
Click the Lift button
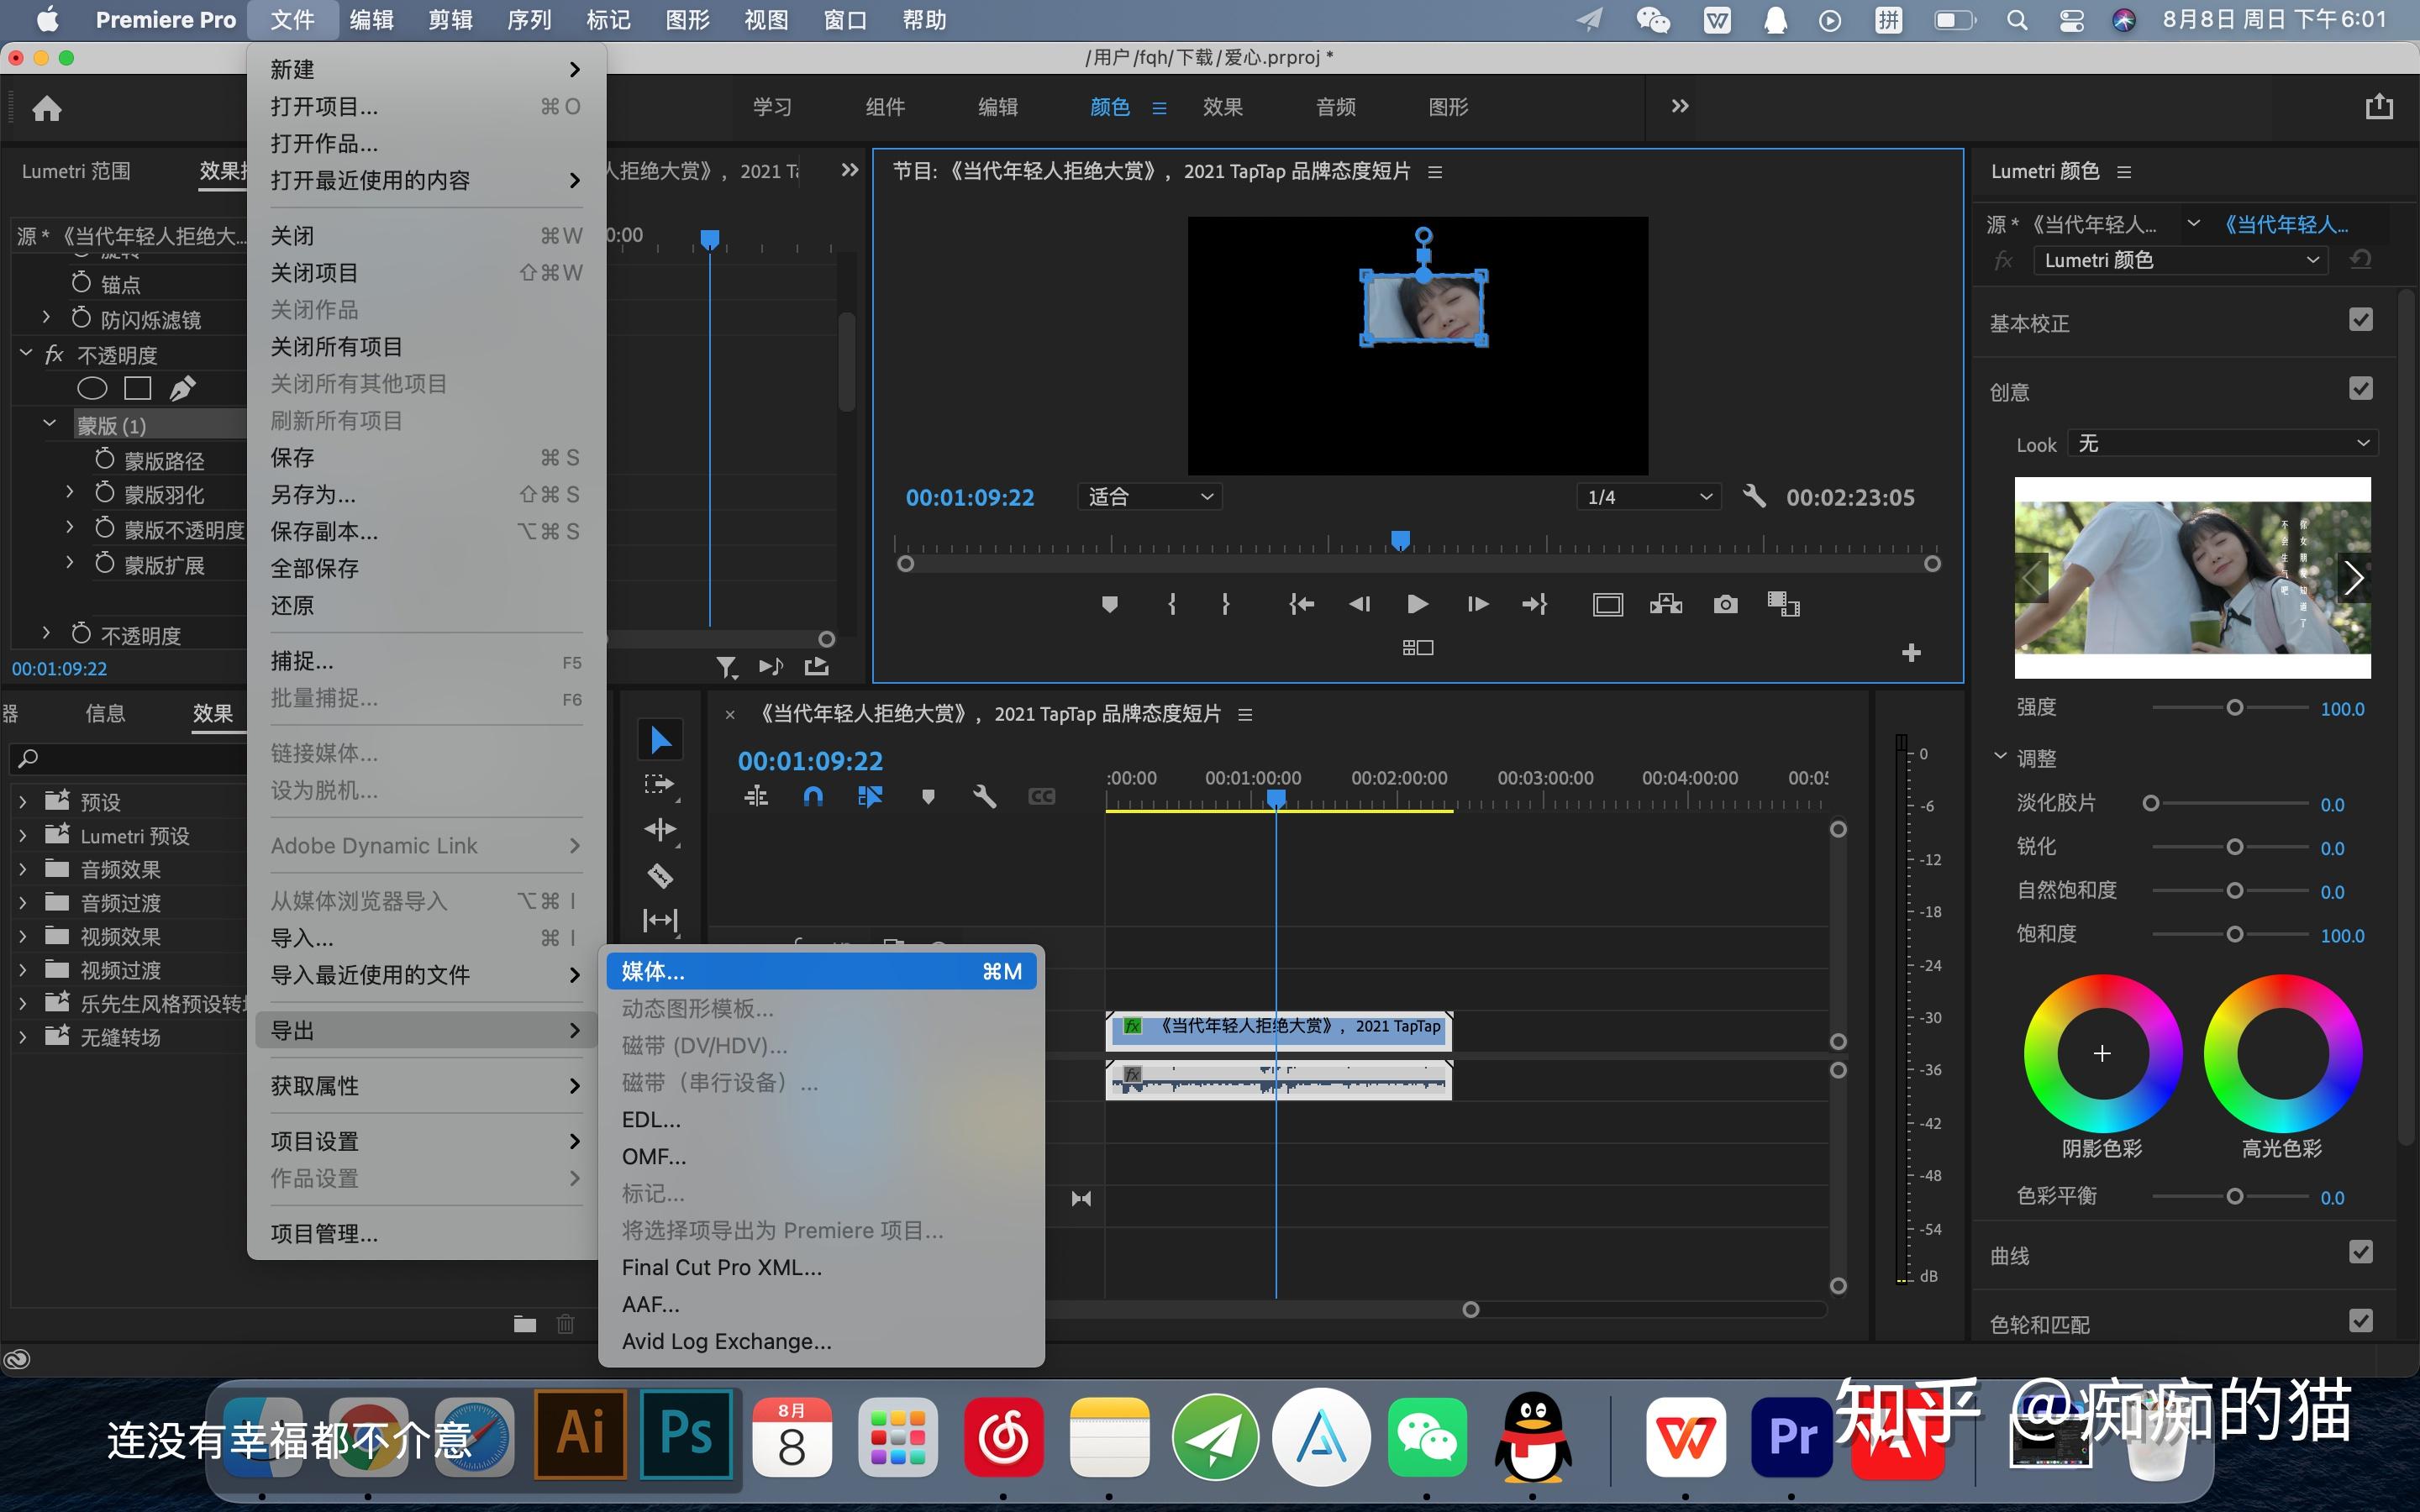pyautogui.click(x=1608, y=605)
